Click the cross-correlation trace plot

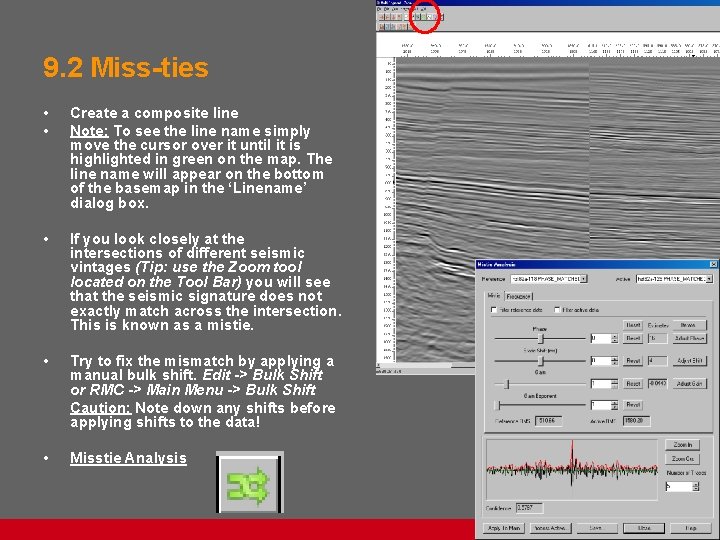coord(572,469)
